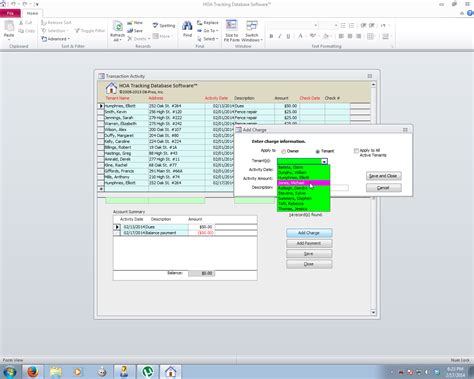This screenshot has height=379, width=474.
Task: Click the Cut icon in the ribbon
Action: 25,23
